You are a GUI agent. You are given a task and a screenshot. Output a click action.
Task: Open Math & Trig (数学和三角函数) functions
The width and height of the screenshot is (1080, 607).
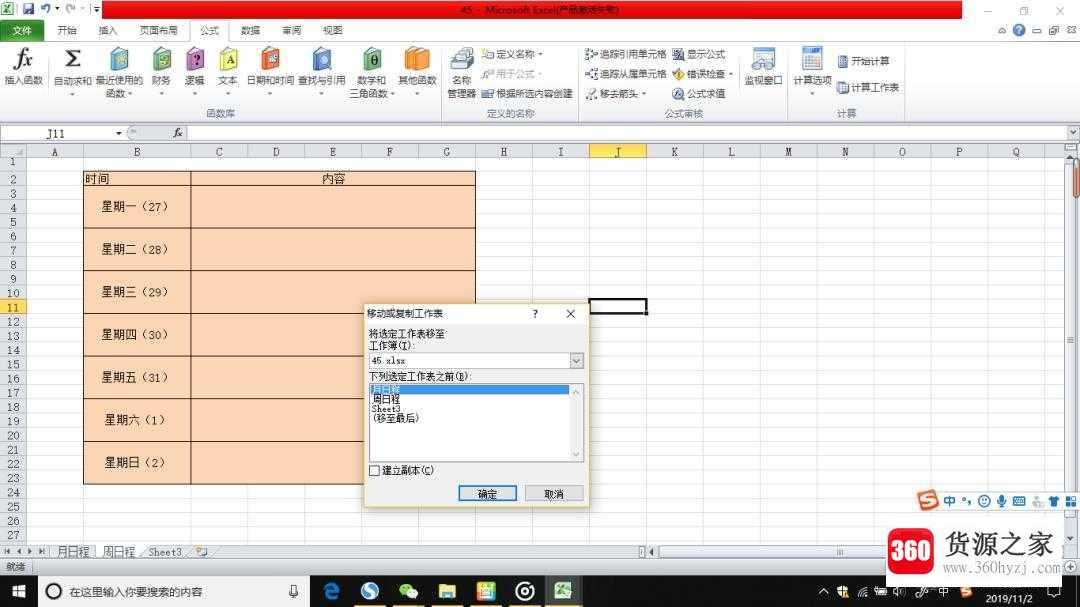click(x=372, y=72)
